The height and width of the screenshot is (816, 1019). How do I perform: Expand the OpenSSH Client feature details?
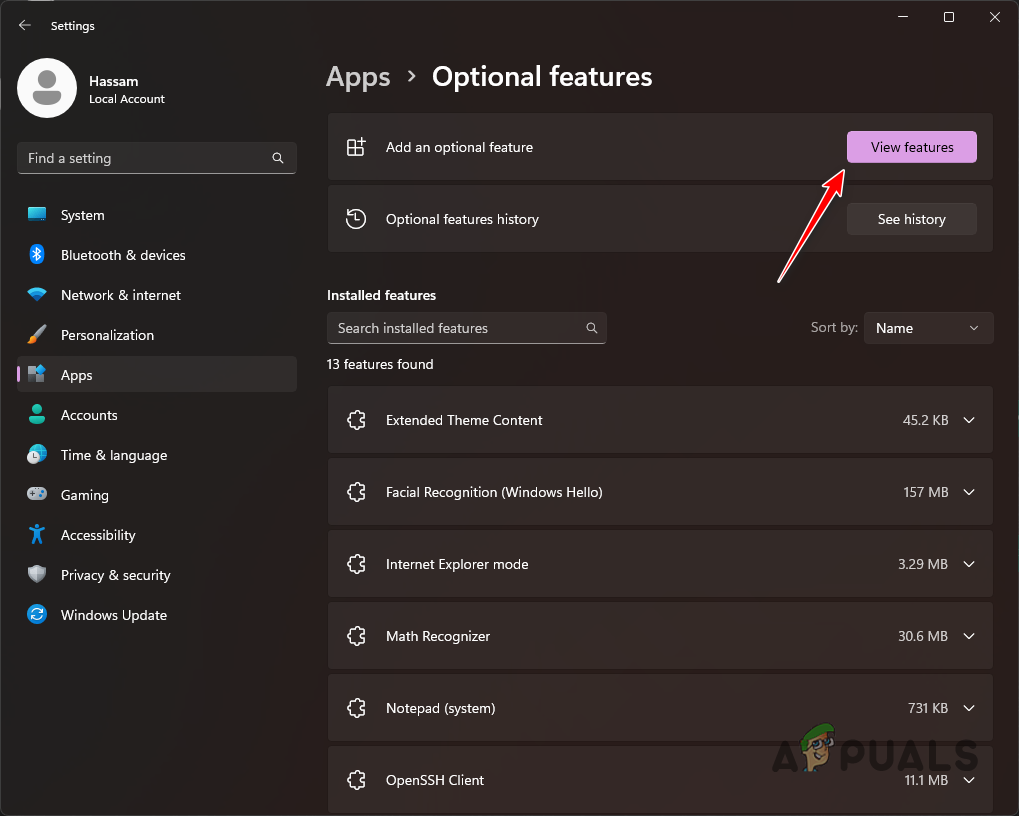click(968, 780)
